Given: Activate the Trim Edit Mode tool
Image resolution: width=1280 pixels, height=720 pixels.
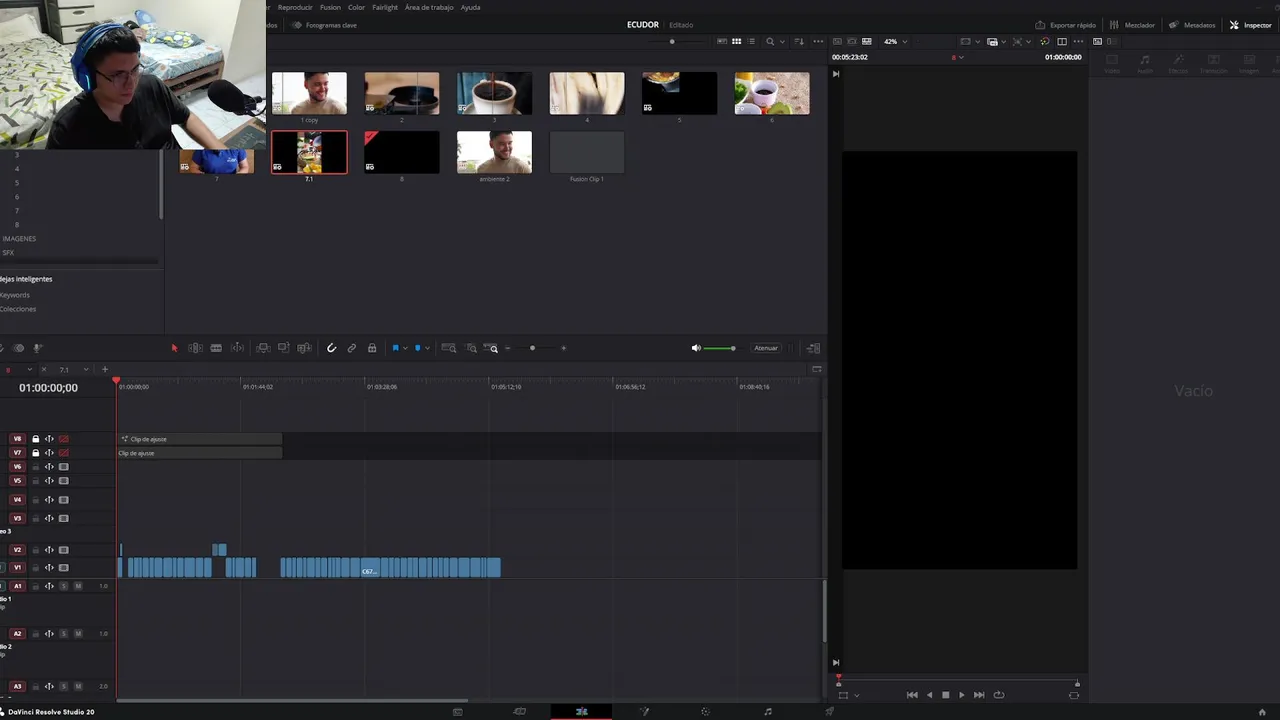Looking at the screenshot, I should coord(195,348).
